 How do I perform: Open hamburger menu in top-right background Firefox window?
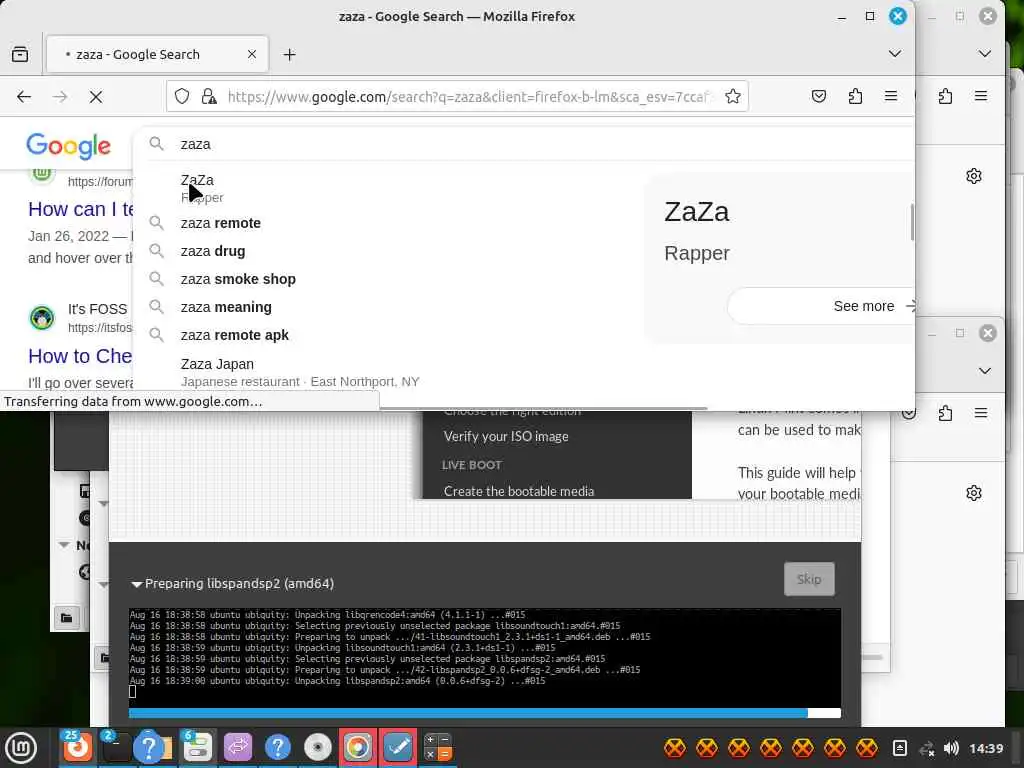981,97
